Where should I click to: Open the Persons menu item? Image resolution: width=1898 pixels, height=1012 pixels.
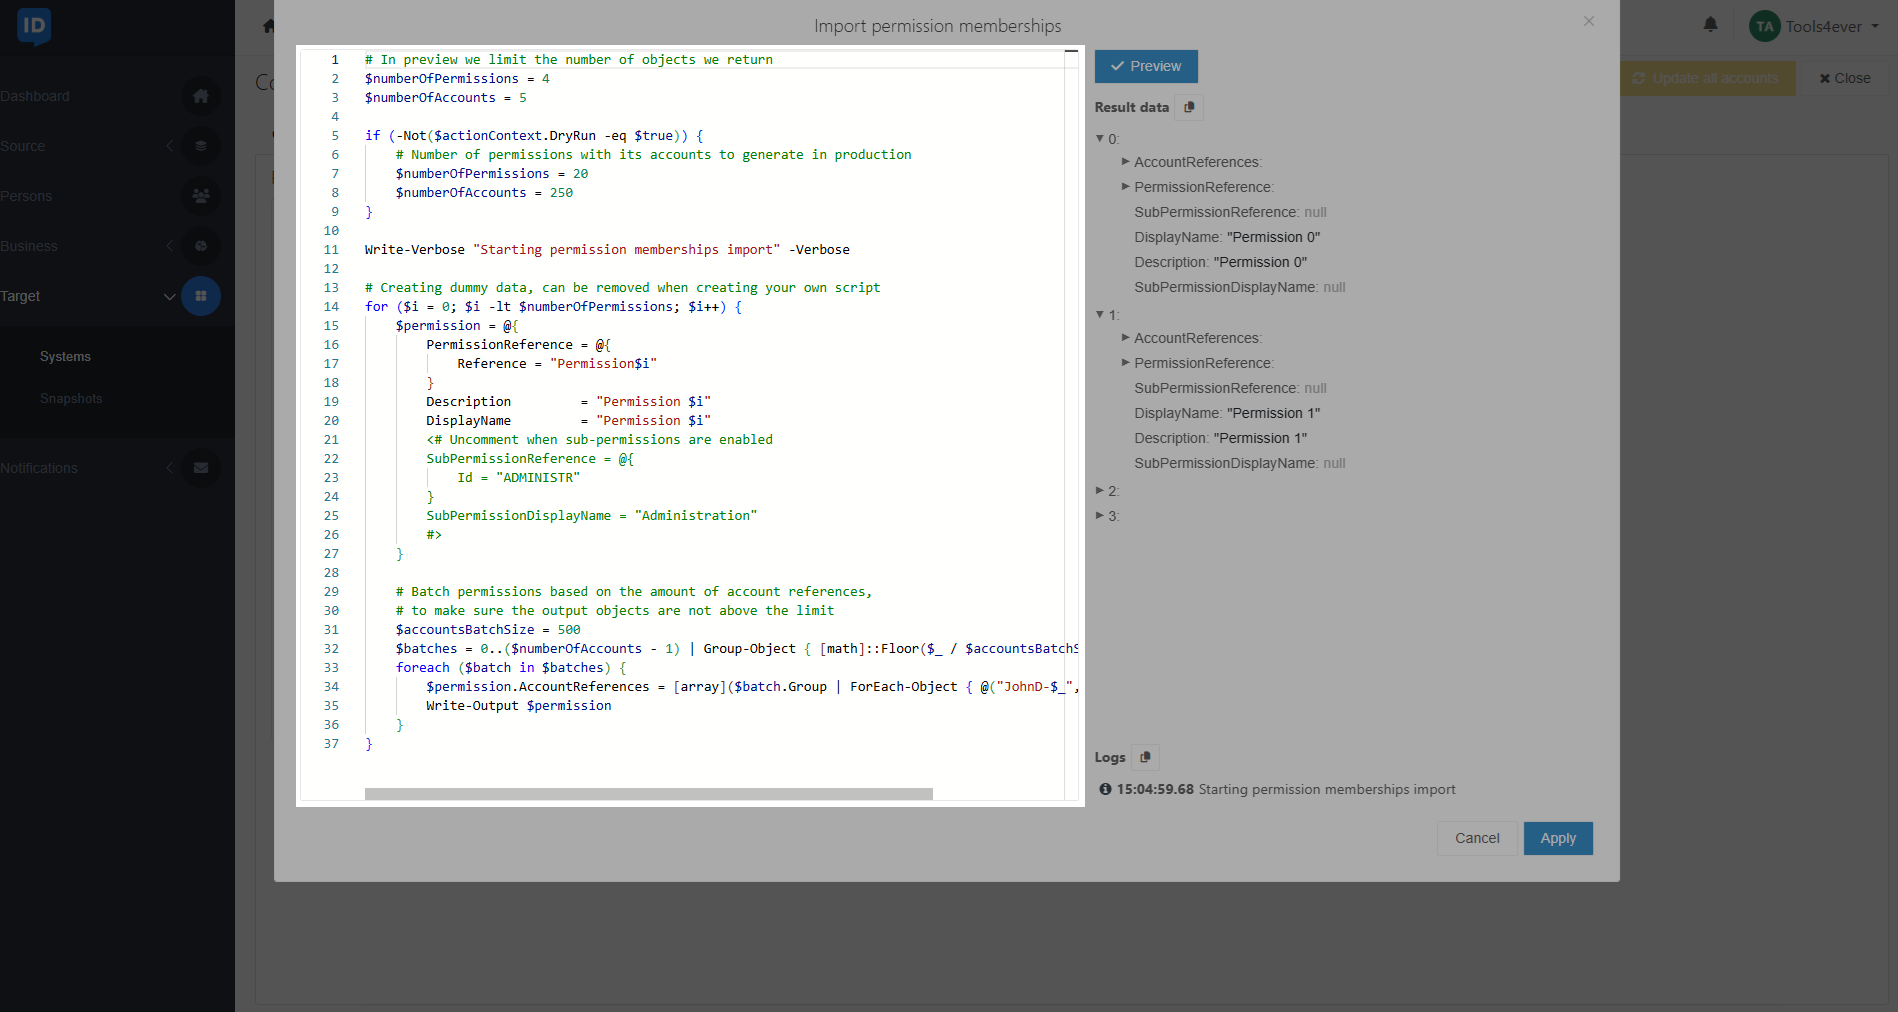[26, 196]
